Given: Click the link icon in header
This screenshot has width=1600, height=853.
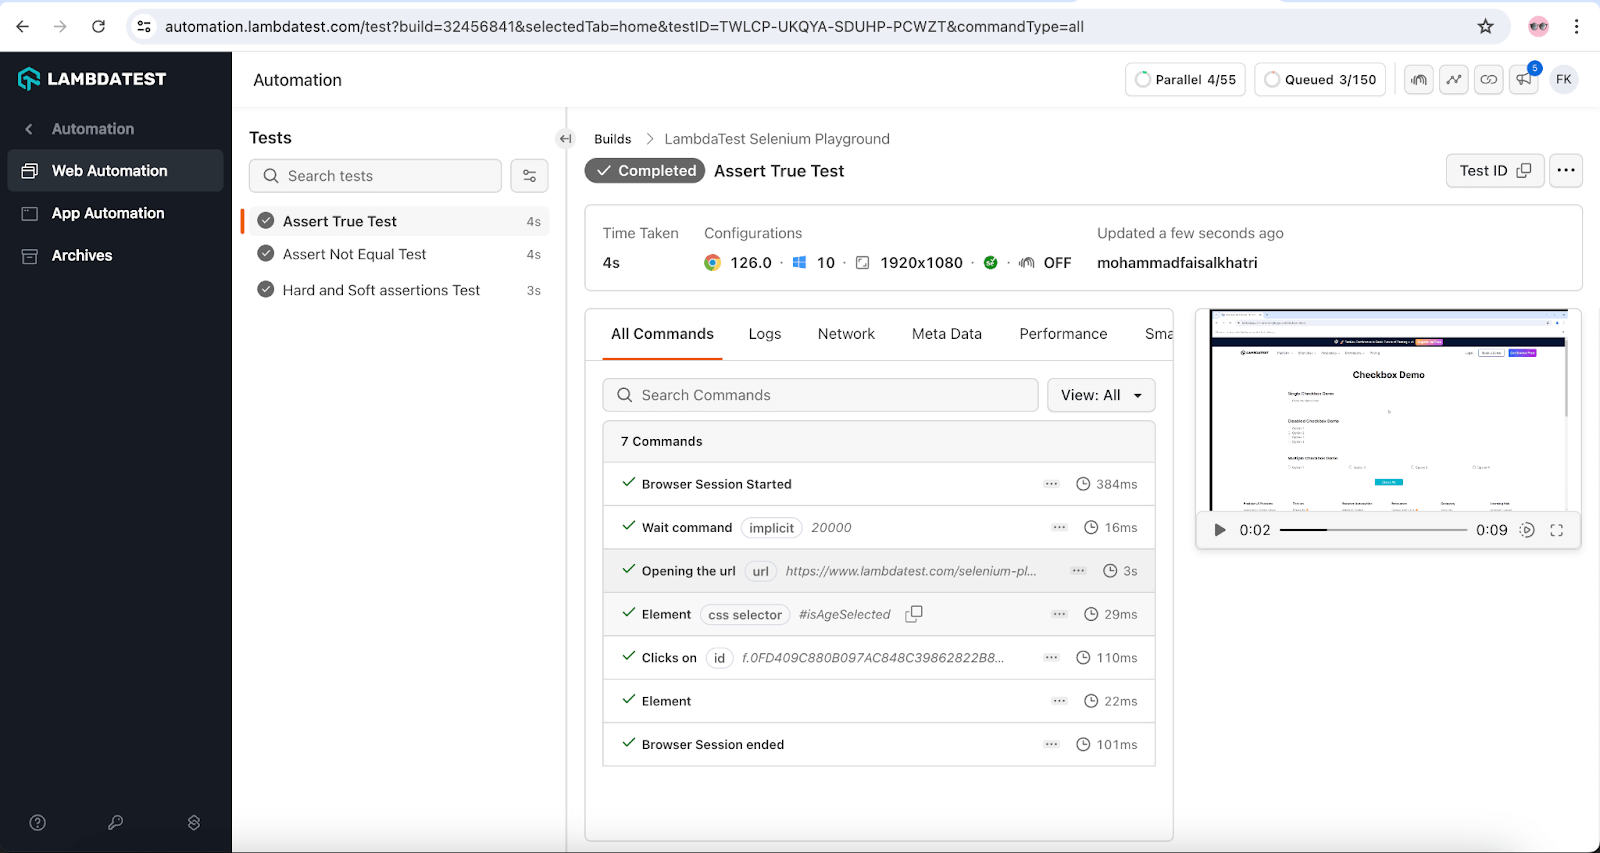Looking at the screenshot, I should point(1489,80).
